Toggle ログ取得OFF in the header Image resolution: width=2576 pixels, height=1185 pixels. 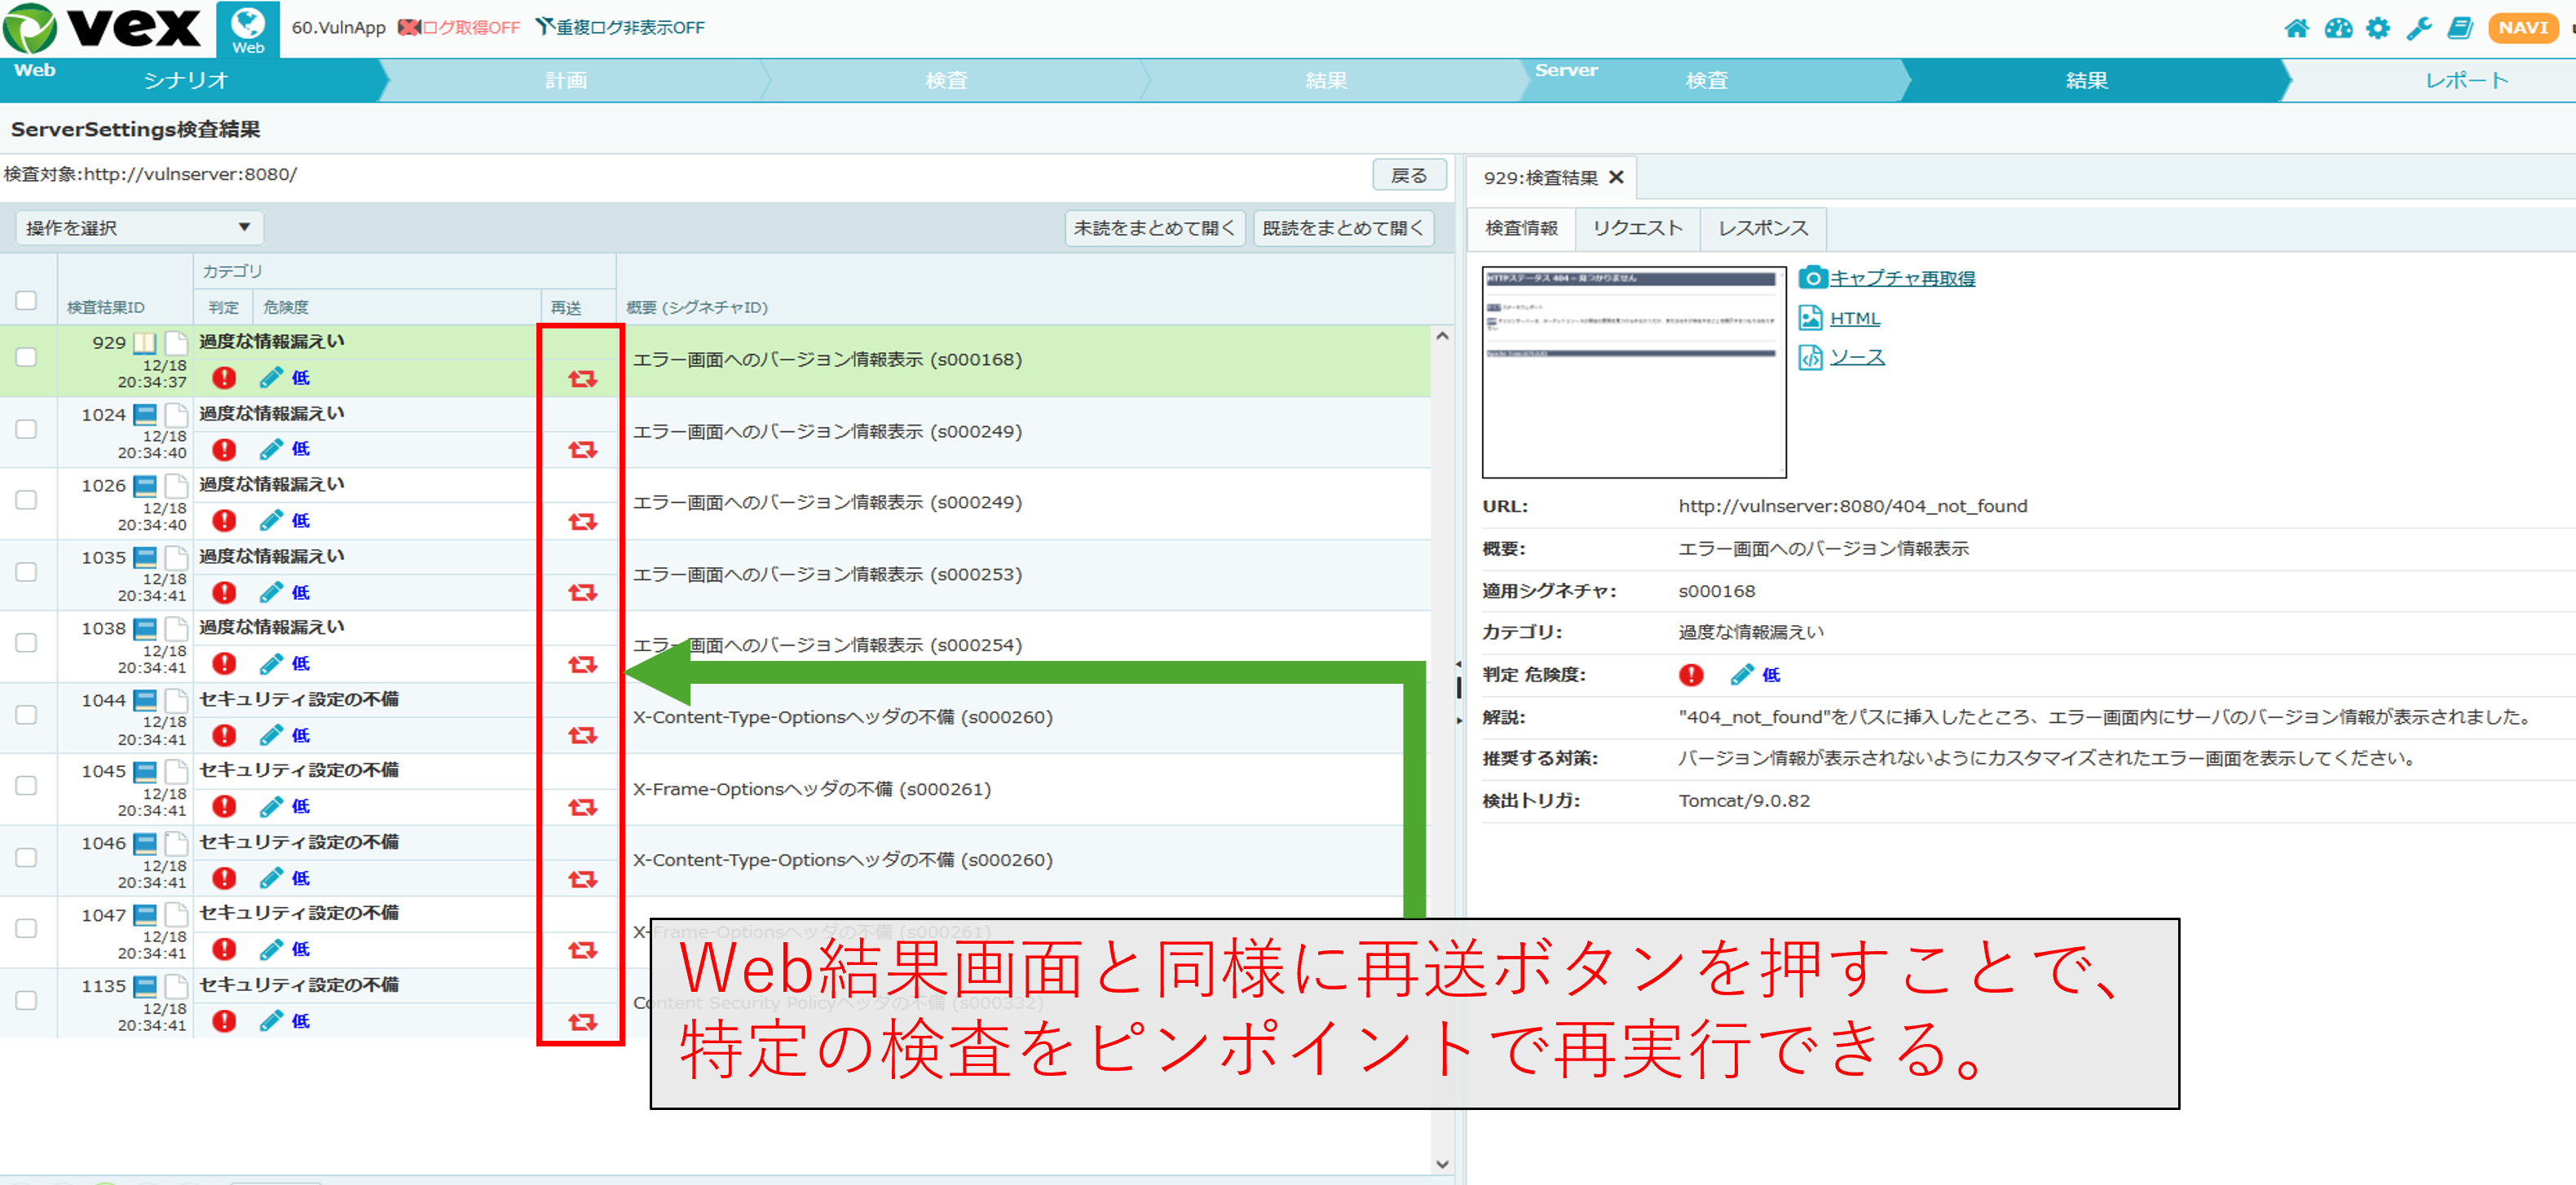pos(459,28)
